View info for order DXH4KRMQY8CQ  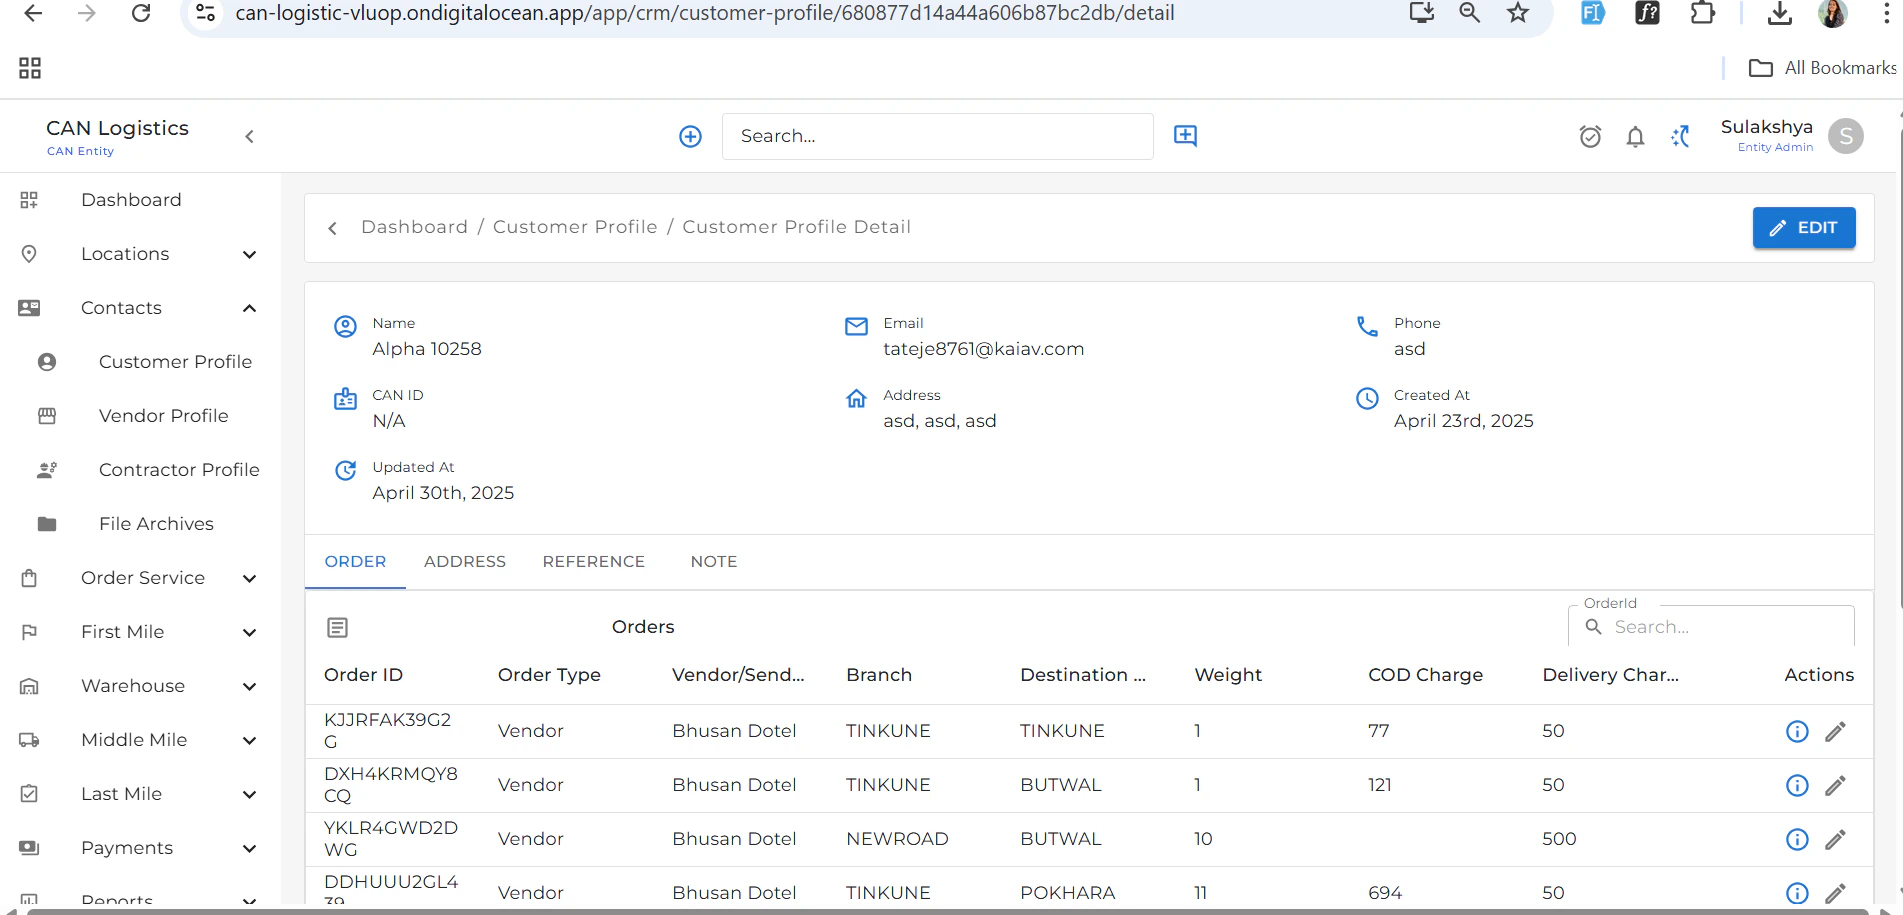tap(1797, 786)
